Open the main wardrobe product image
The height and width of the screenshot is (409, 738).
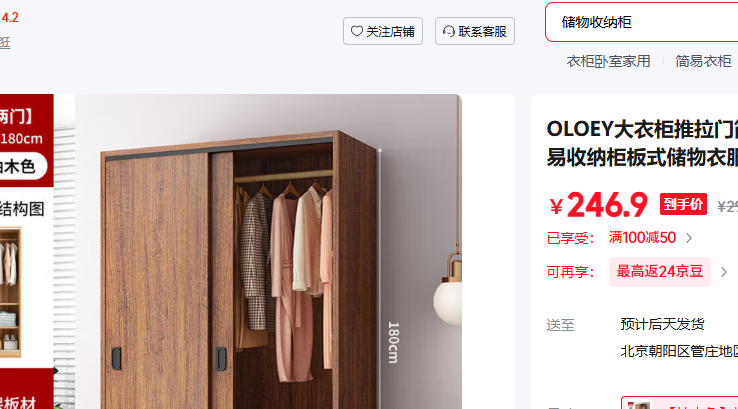tap(268, 252)
